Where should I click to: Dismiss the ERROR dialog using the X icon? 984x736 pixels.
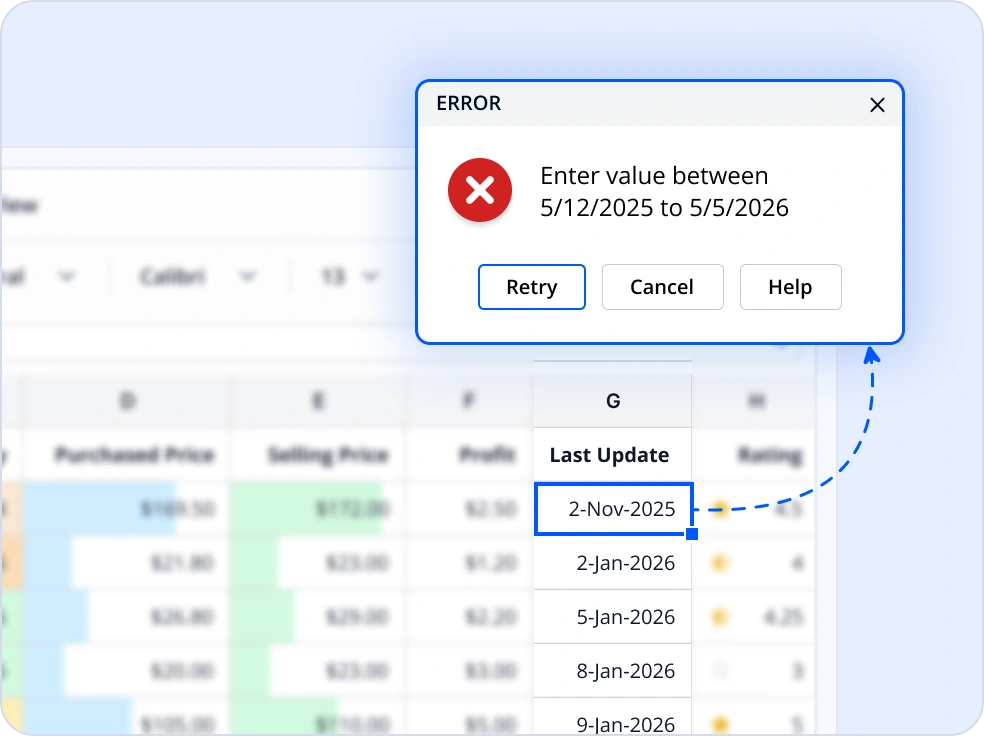point(877,104)
